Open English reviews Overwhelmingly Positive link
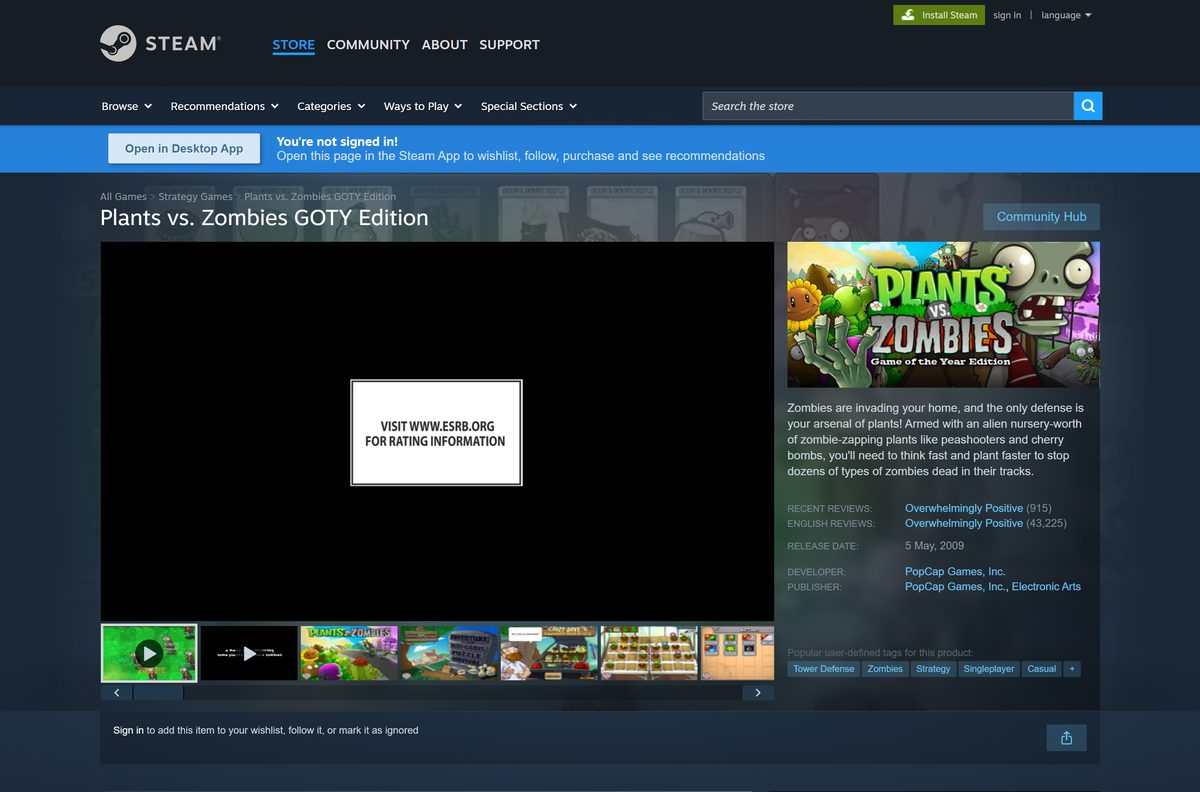 [964, 523]
